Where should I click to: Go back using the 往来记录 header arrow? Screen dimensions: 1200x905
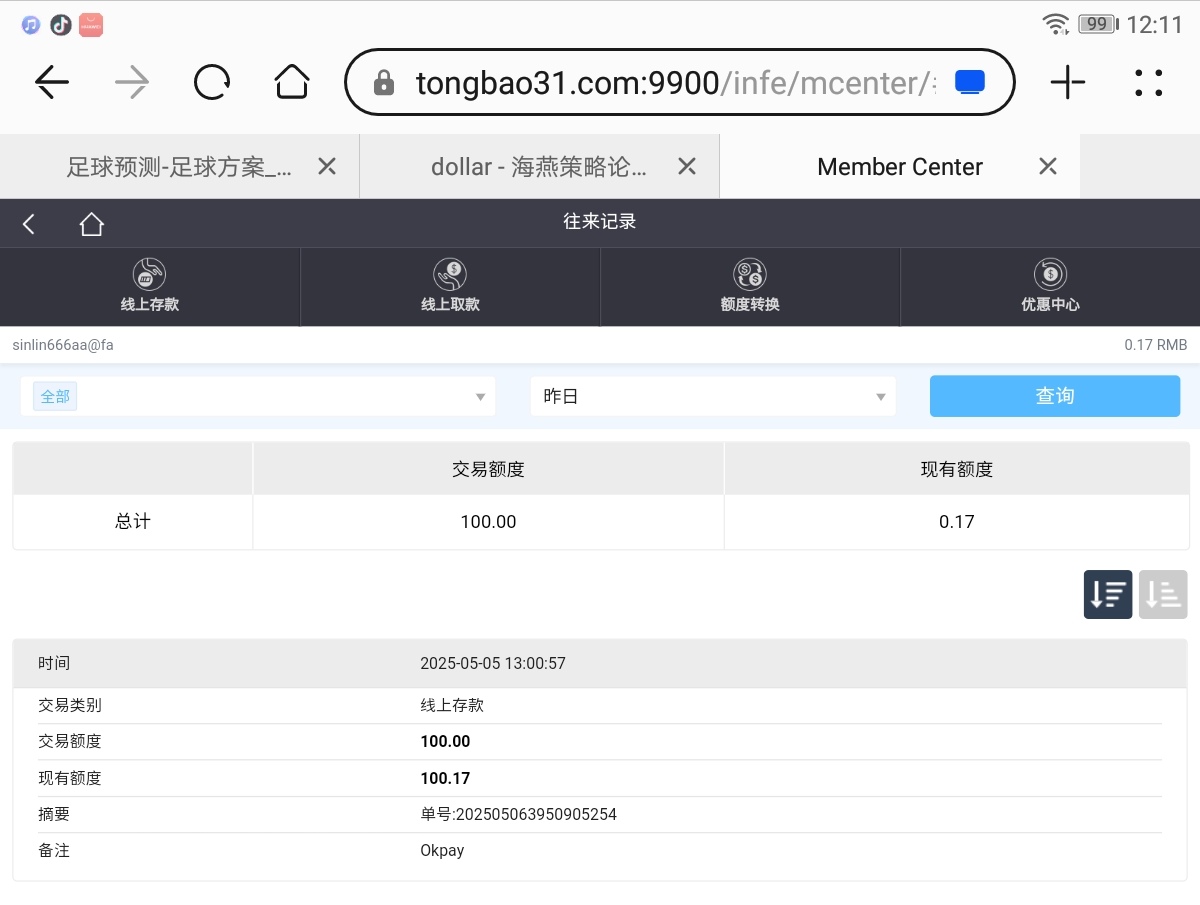click(x=29, y=224)
